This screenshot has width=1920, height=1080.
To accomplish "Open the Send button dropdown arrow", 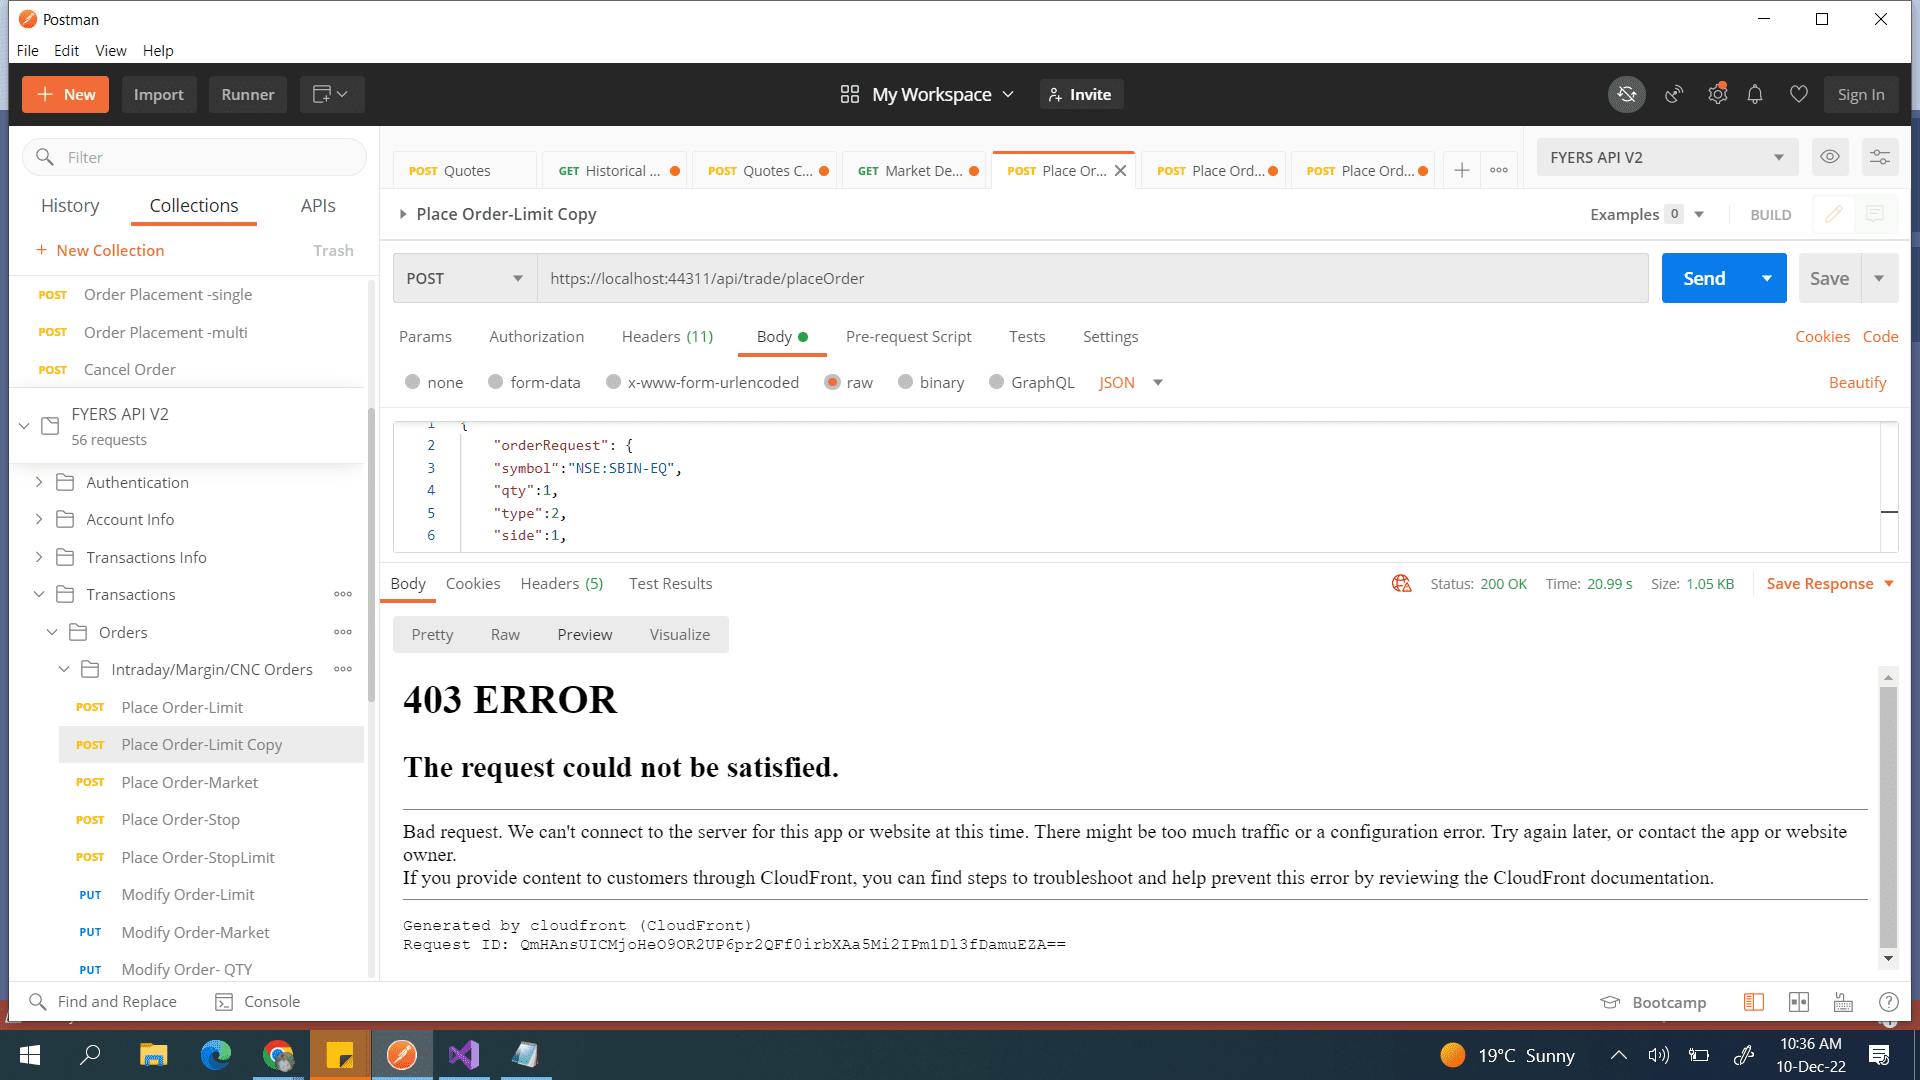I will click(x=1767, y=278).
